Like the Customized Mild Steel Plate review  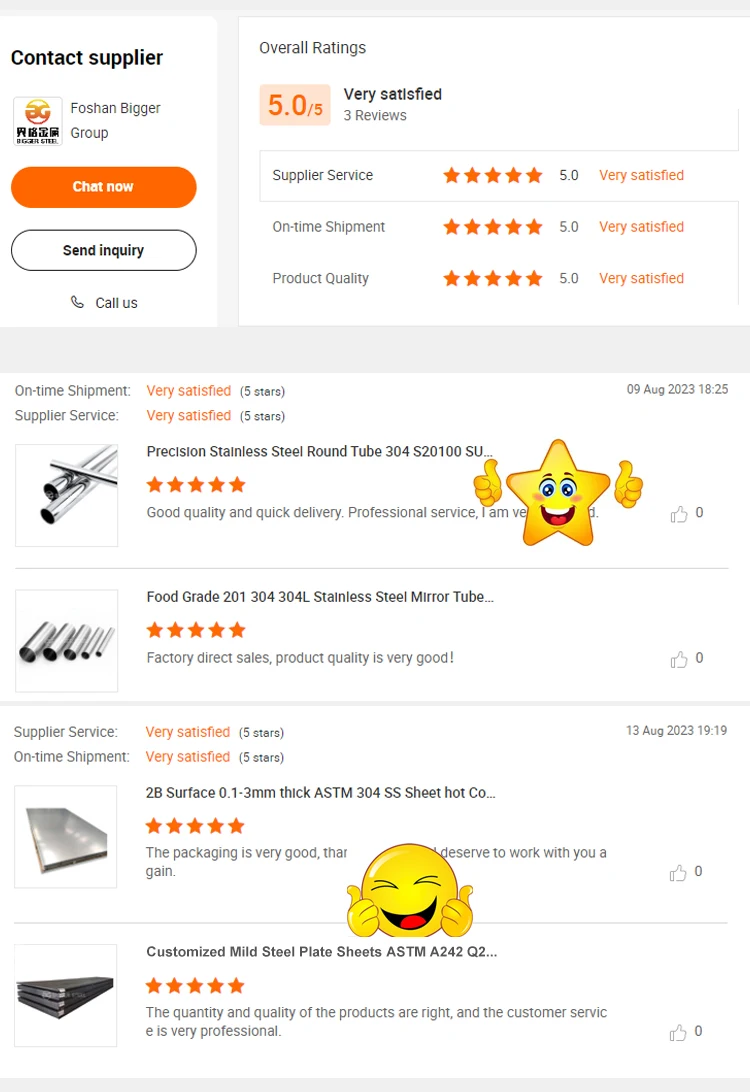click(x=678, y=1032)
